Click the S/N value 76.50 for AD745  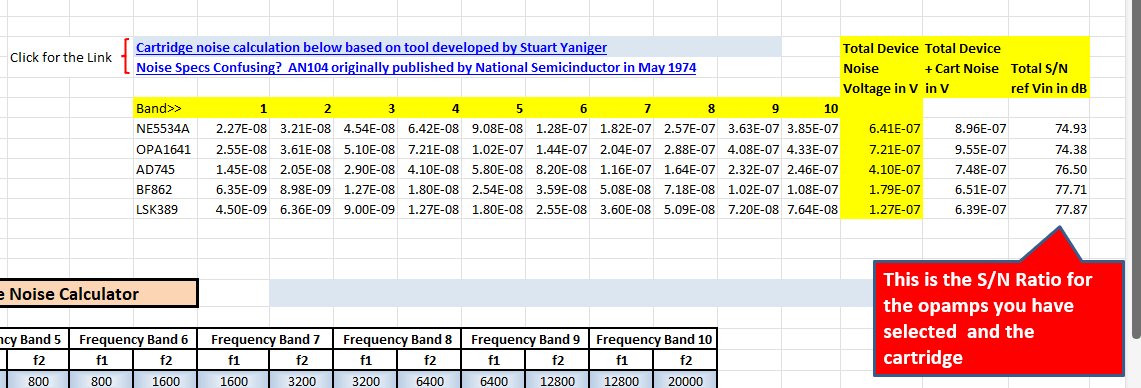(x=1048, y=170)
